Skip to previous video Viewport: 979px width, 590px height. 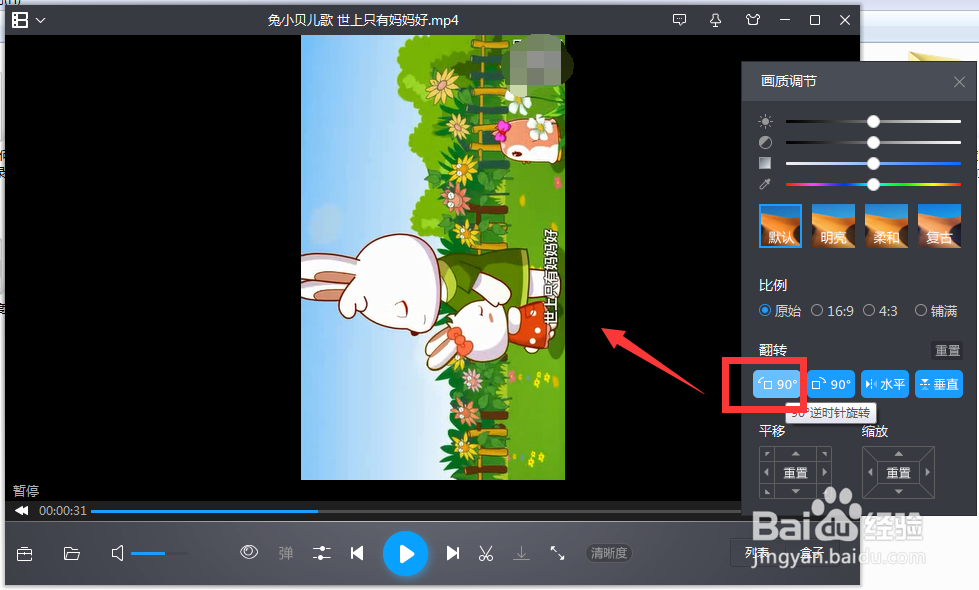point(357,553)
